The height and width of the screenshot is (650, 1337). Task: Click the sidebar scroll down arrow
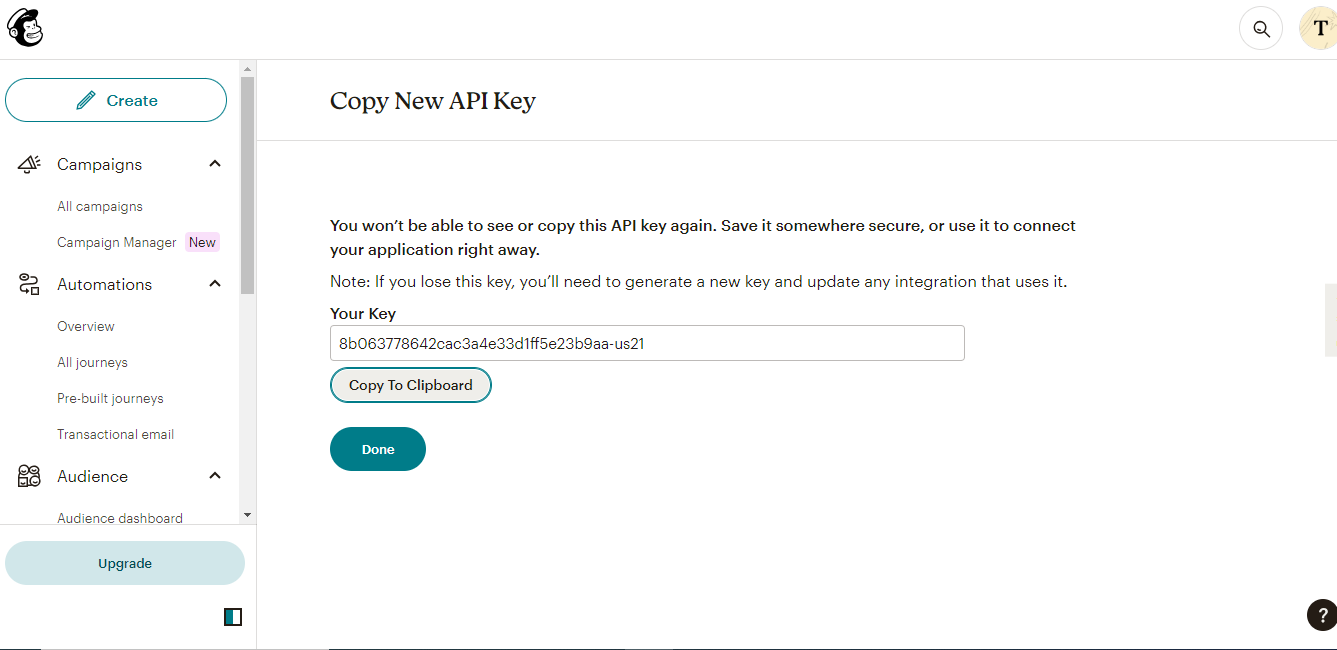247,514
